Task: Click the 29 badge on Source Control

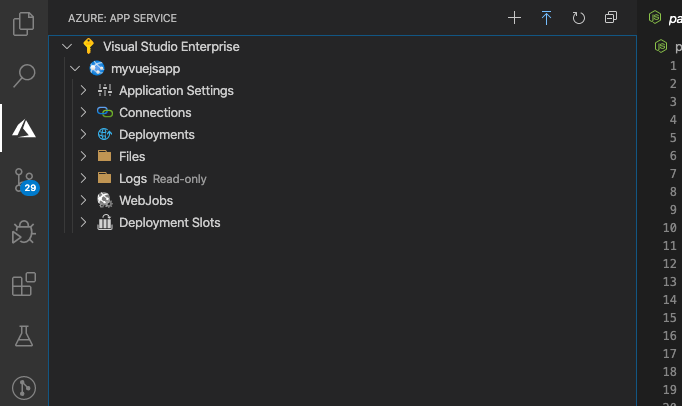Action: pos(30,188)
